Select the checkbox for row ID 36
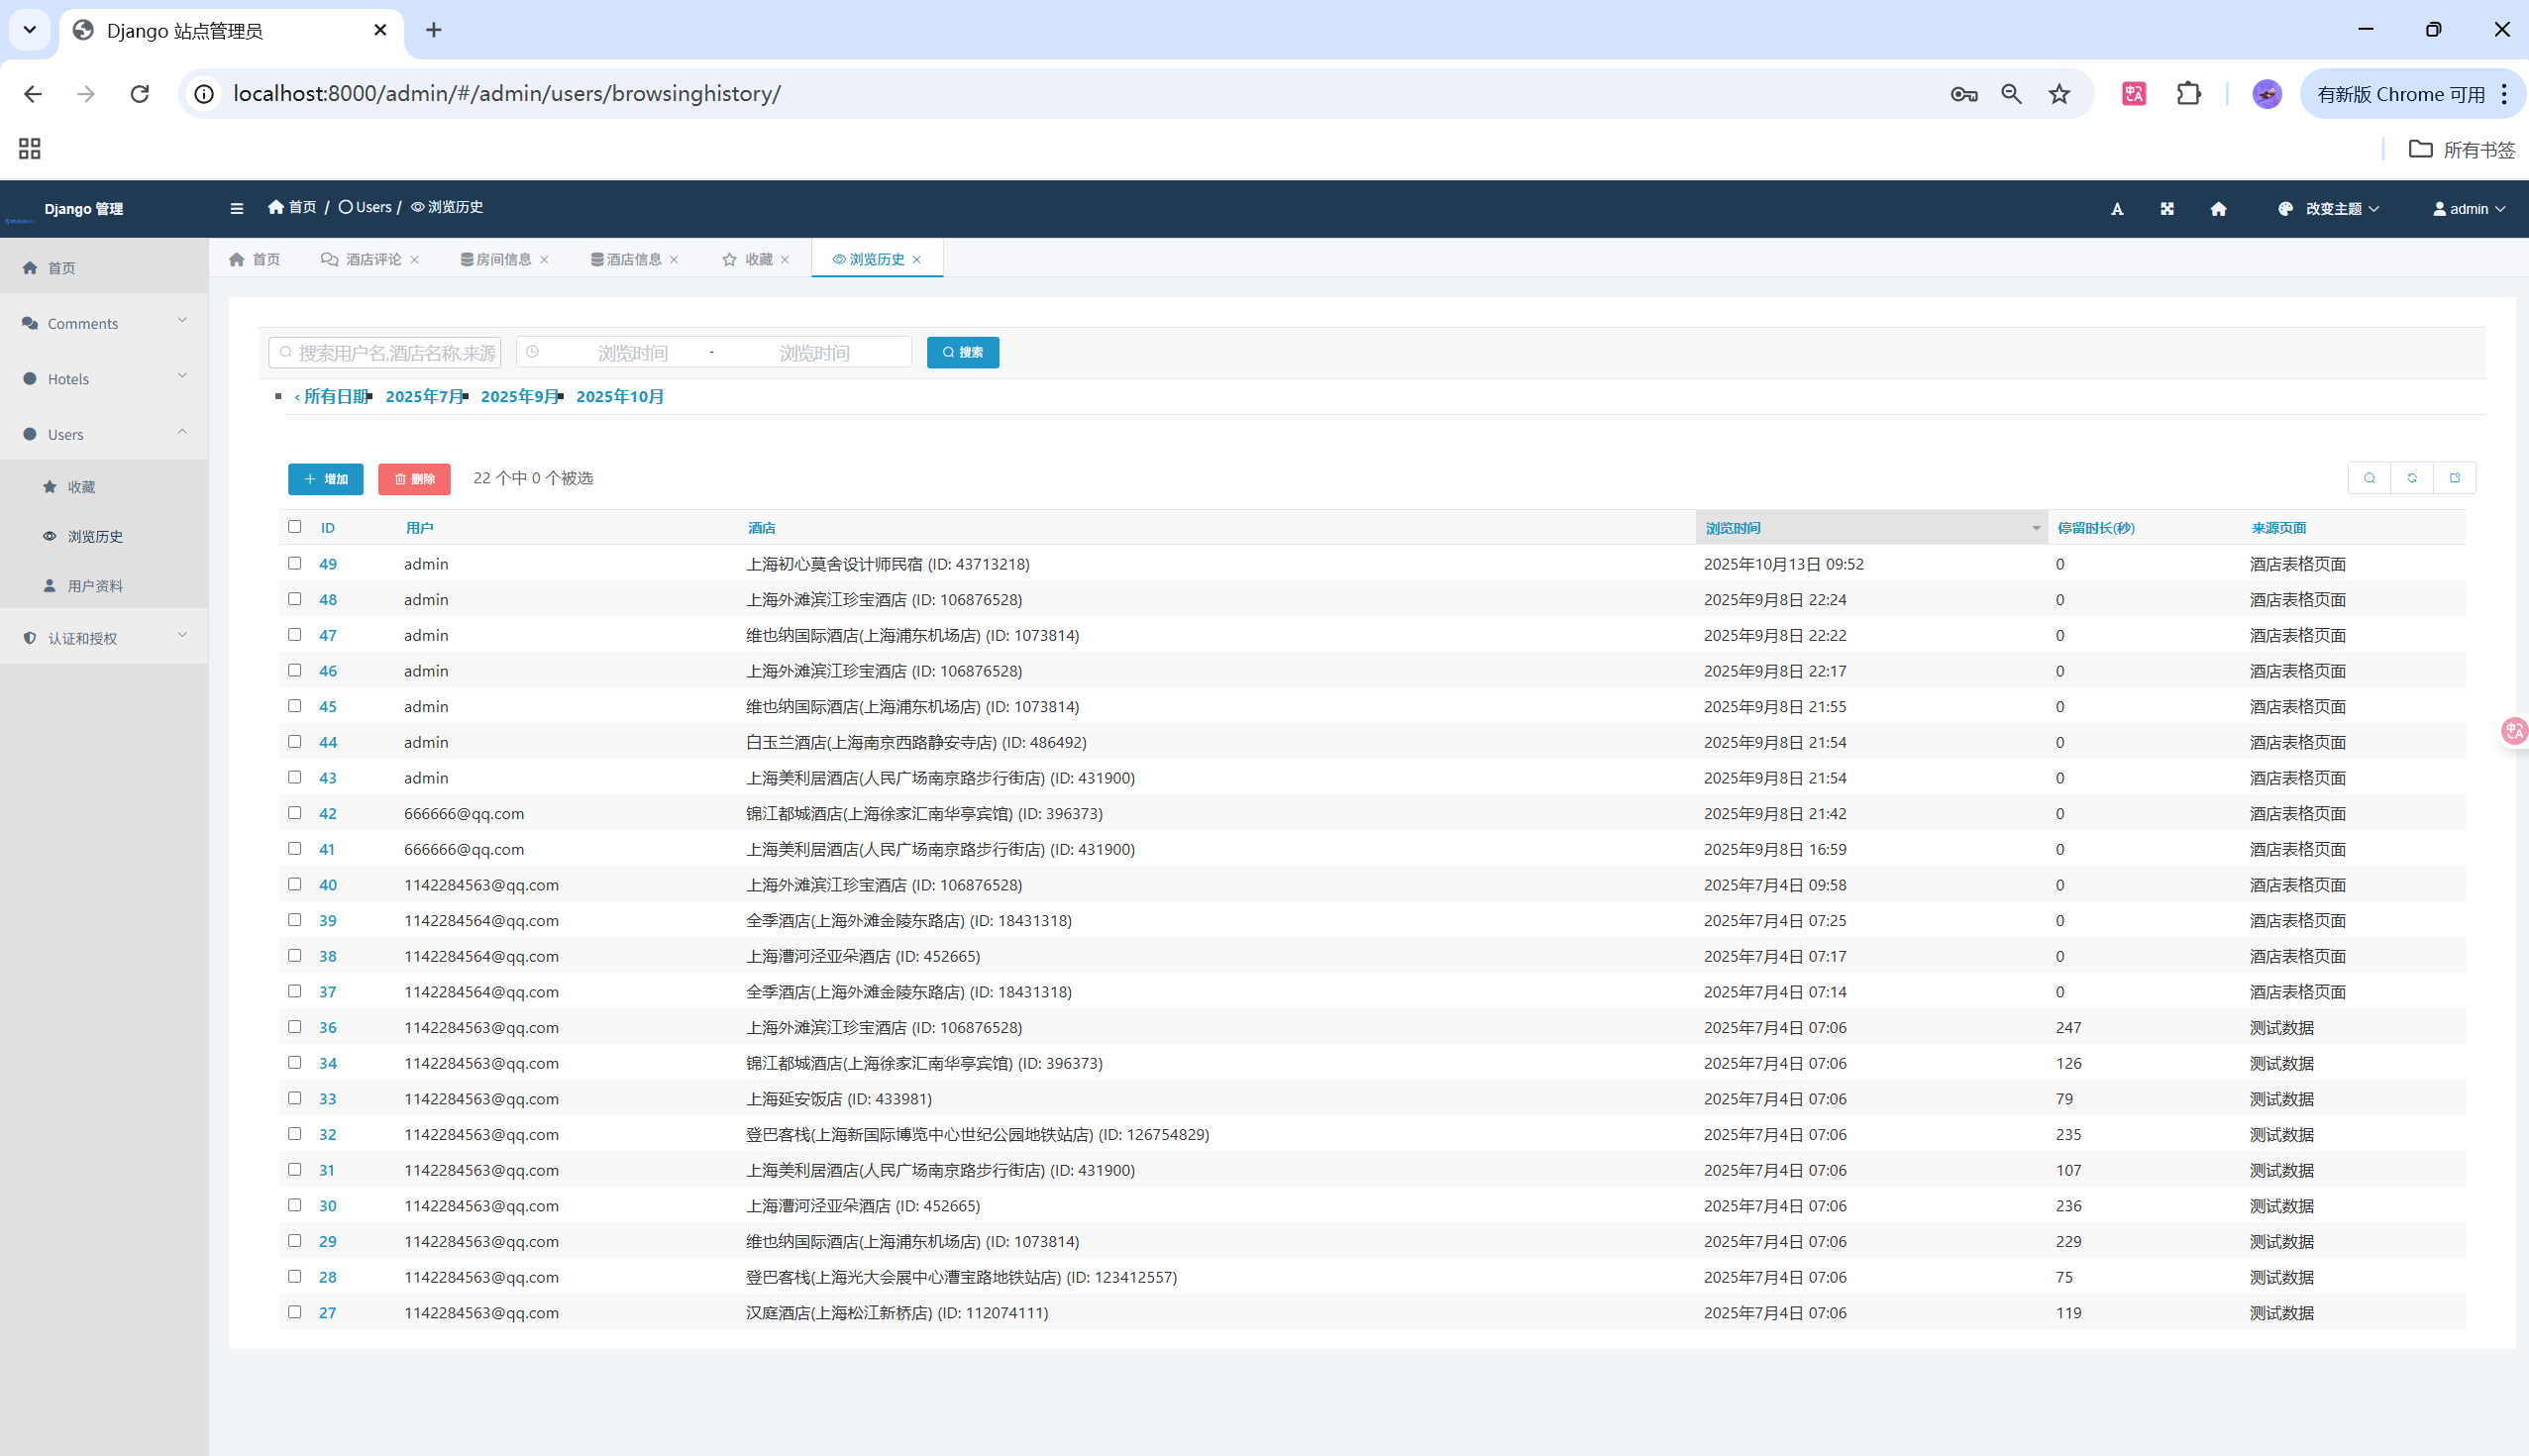2529x1456 pixels. [x=294, y=1027]
